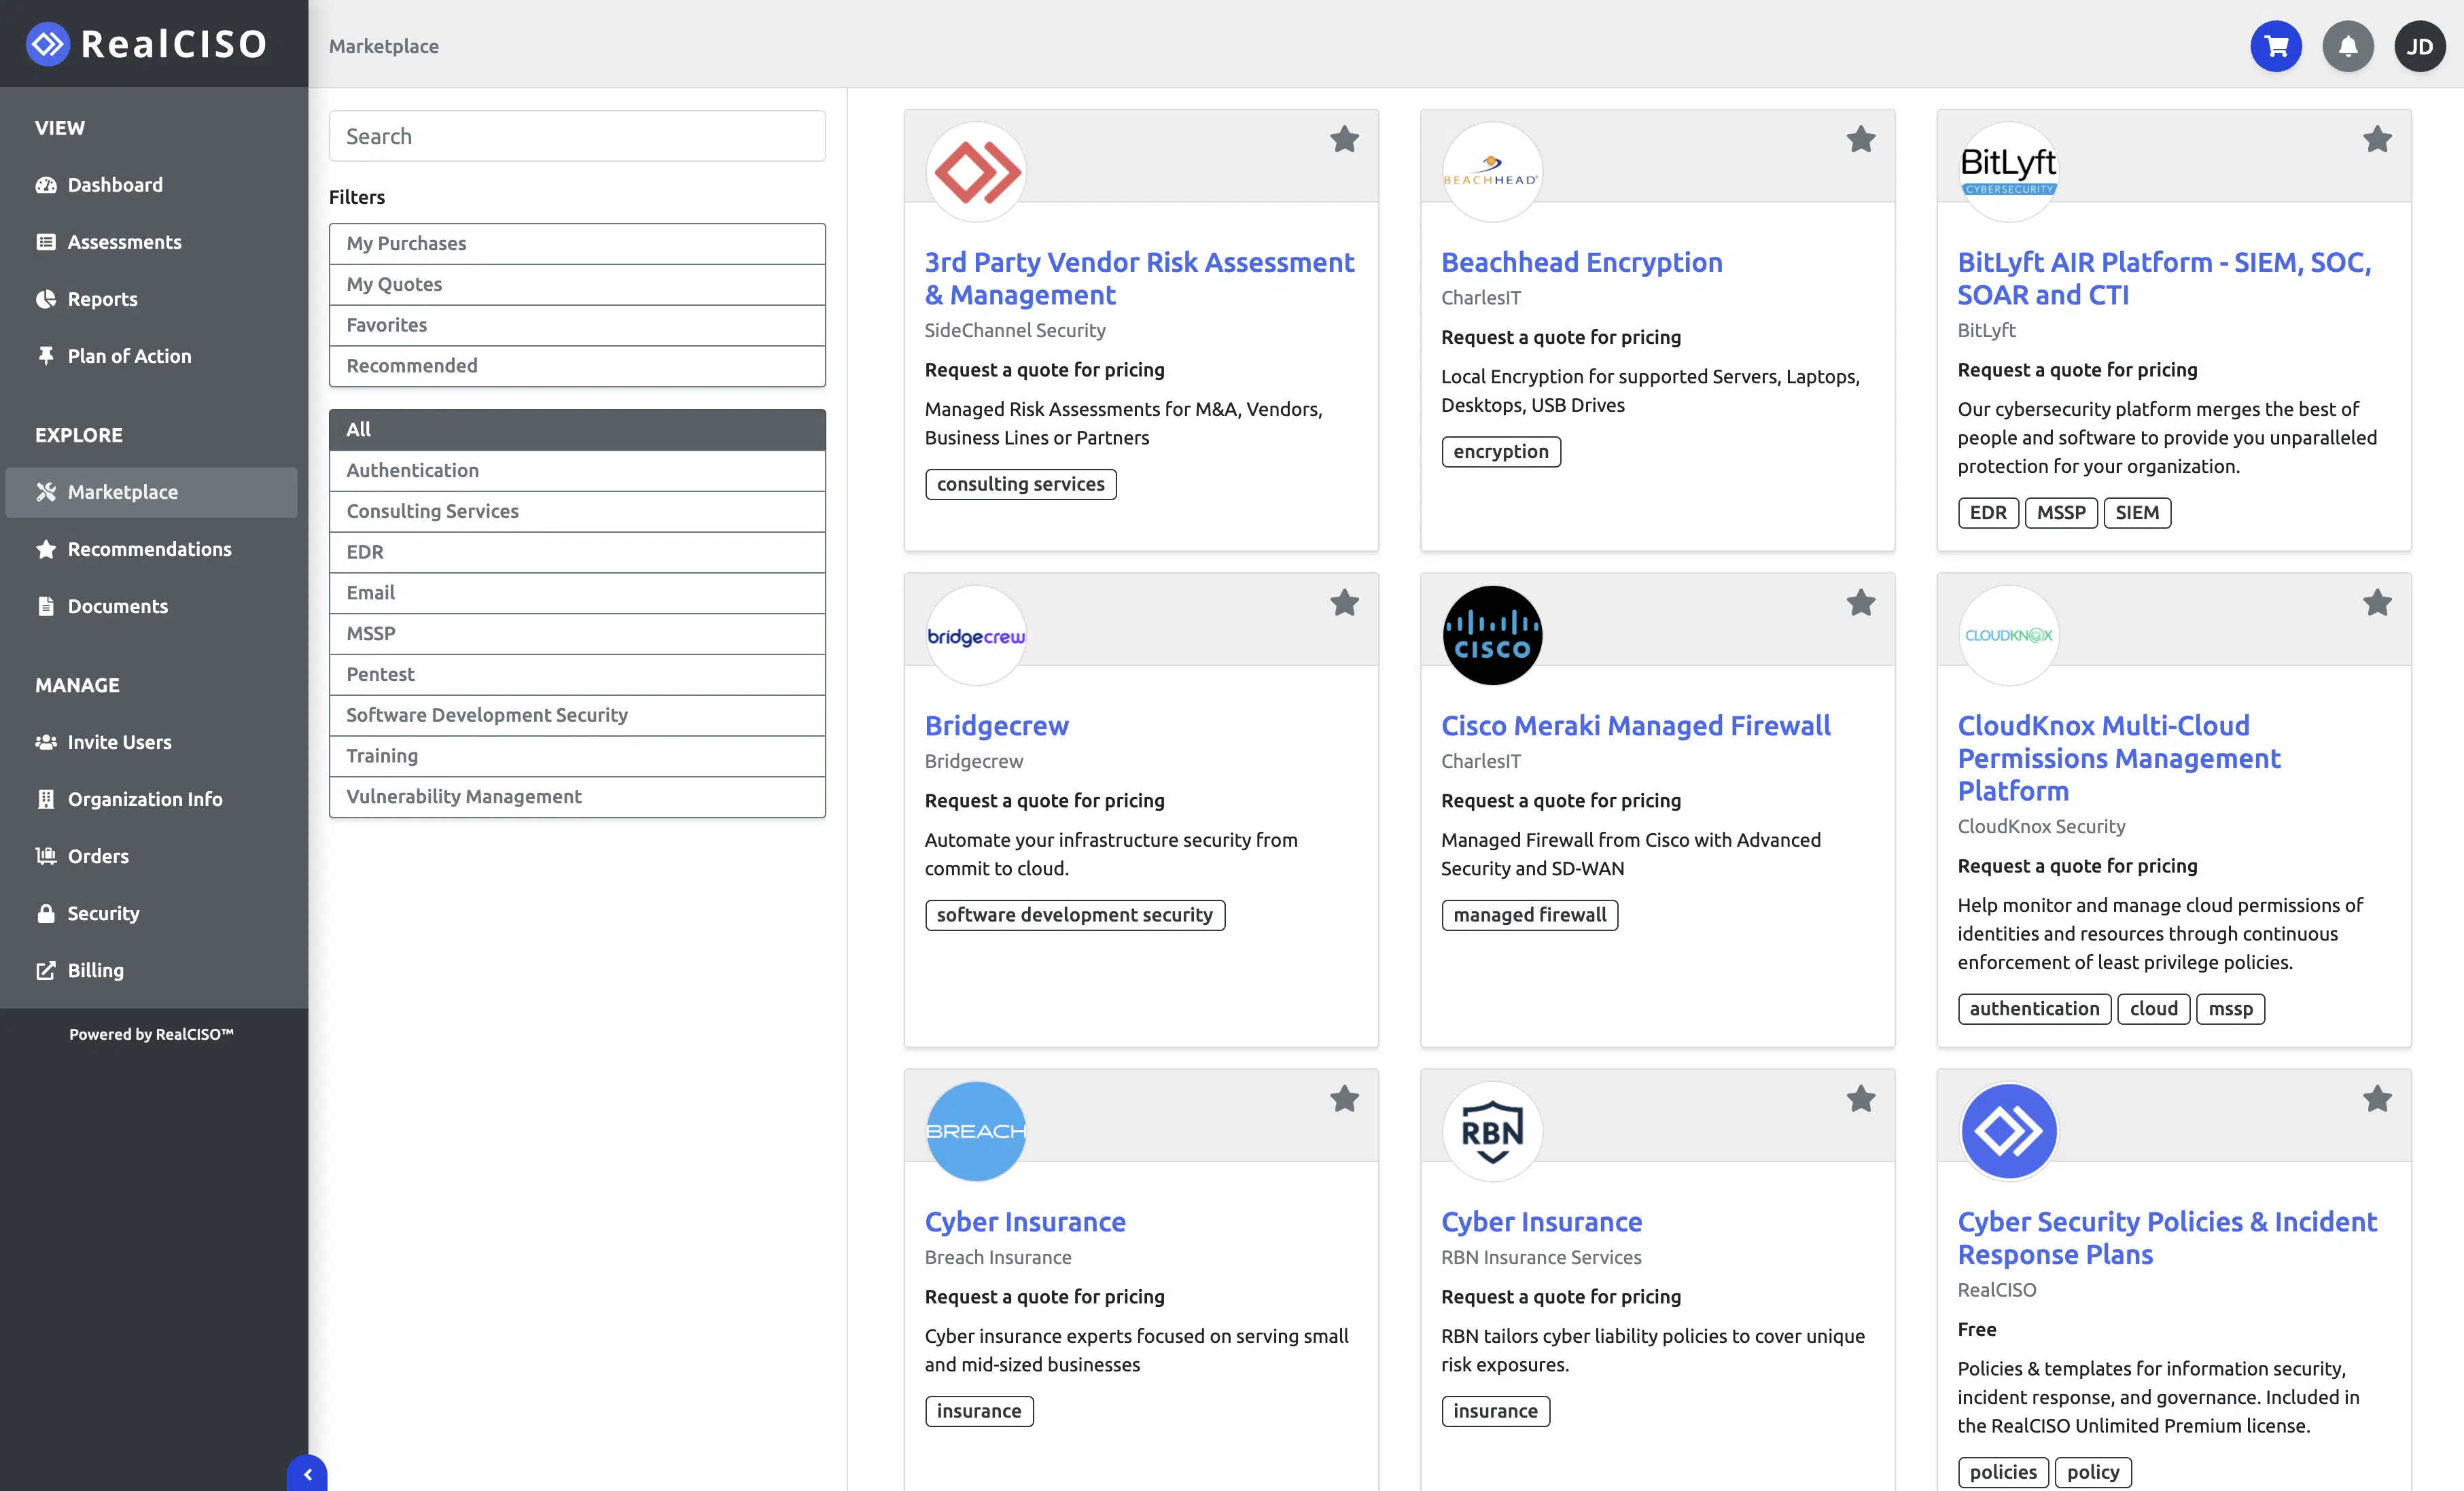
Task: Click the BitLyft Cybersecurity logo thumbnail
Action: coord(2008,172)
